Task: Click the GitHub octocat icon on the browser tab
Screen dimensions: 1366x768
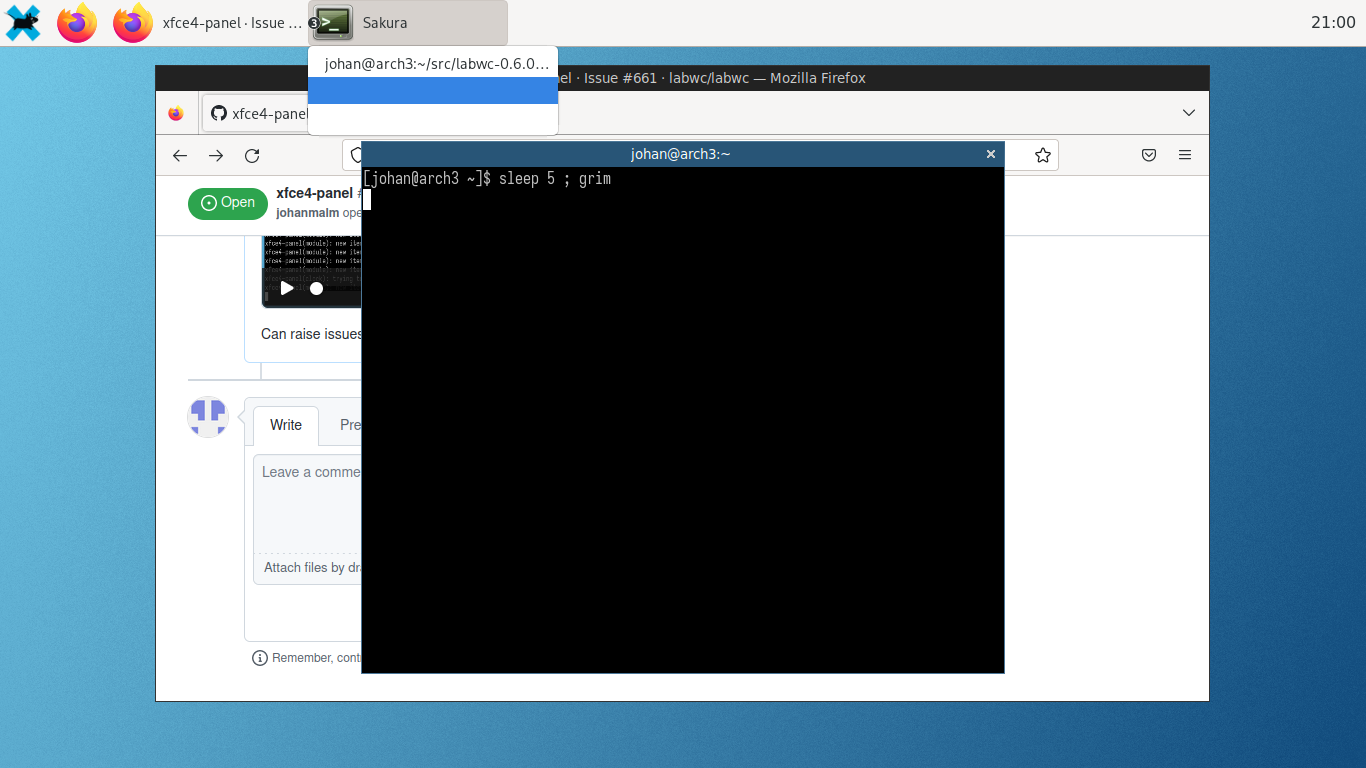Action: 218,112
